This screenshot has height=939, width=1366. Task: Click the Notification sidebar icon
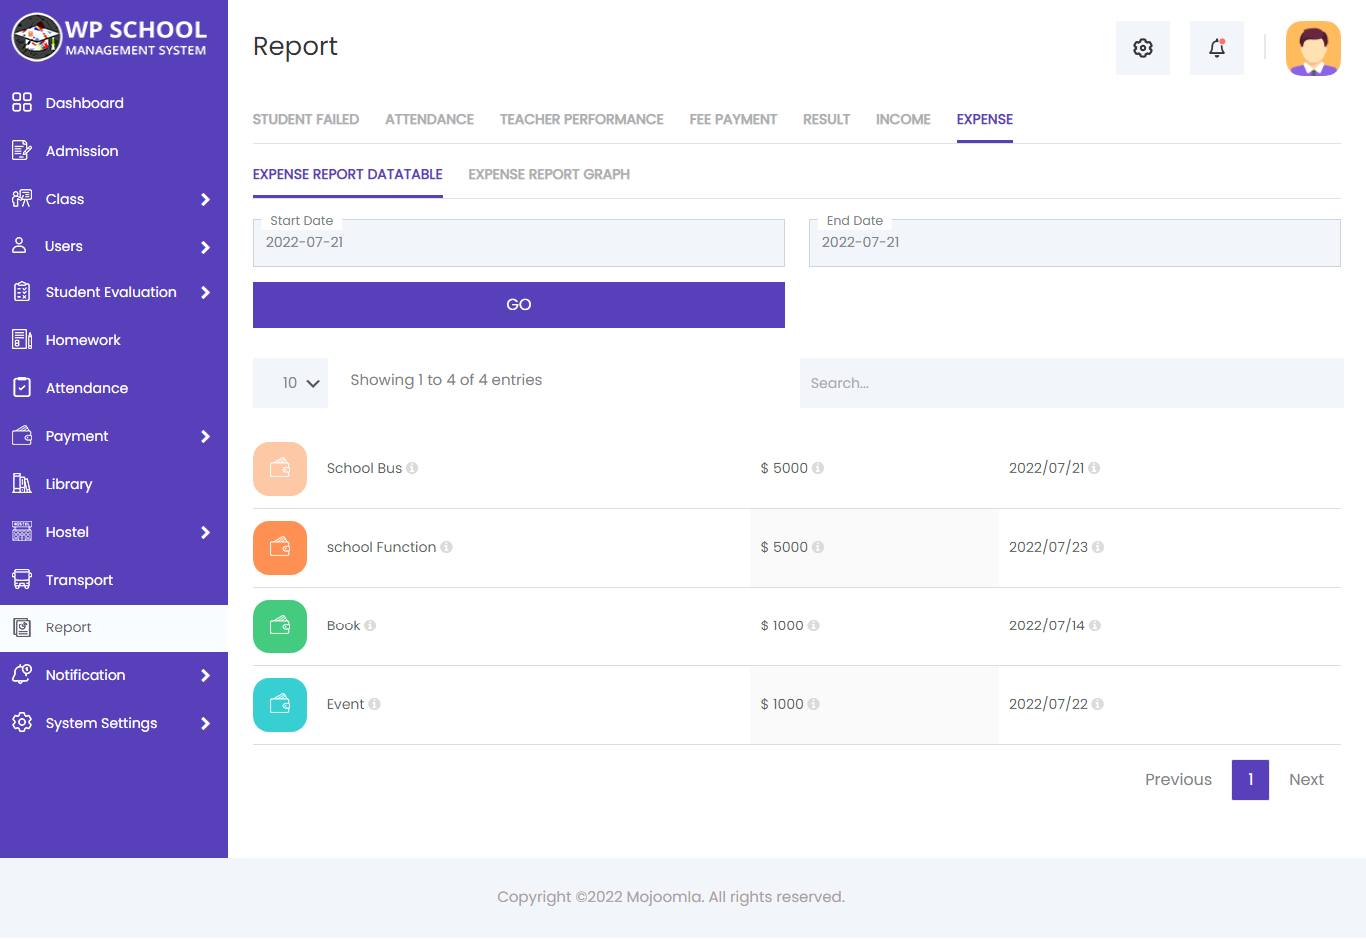point(22,674)
